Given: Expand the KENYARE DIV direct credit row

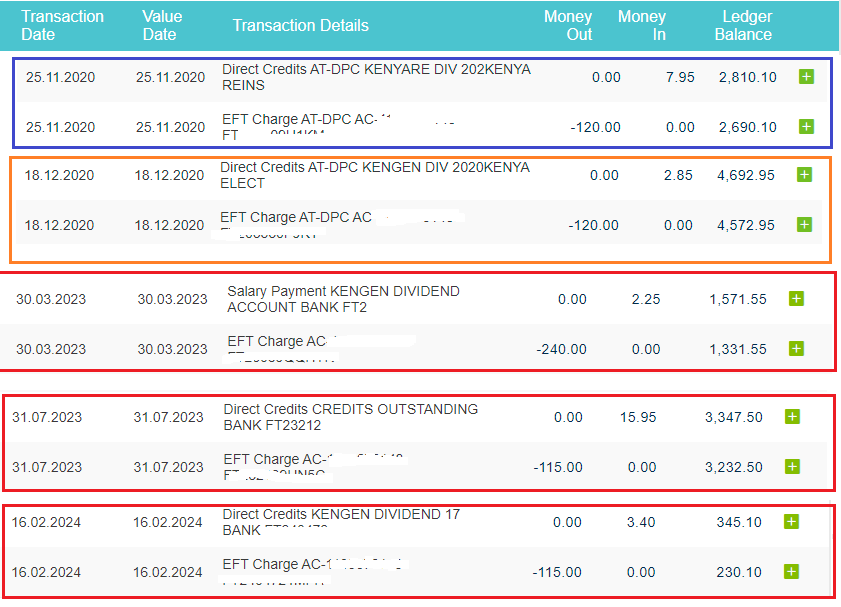Looking at the screenshot, I should [x=806, y=77].
